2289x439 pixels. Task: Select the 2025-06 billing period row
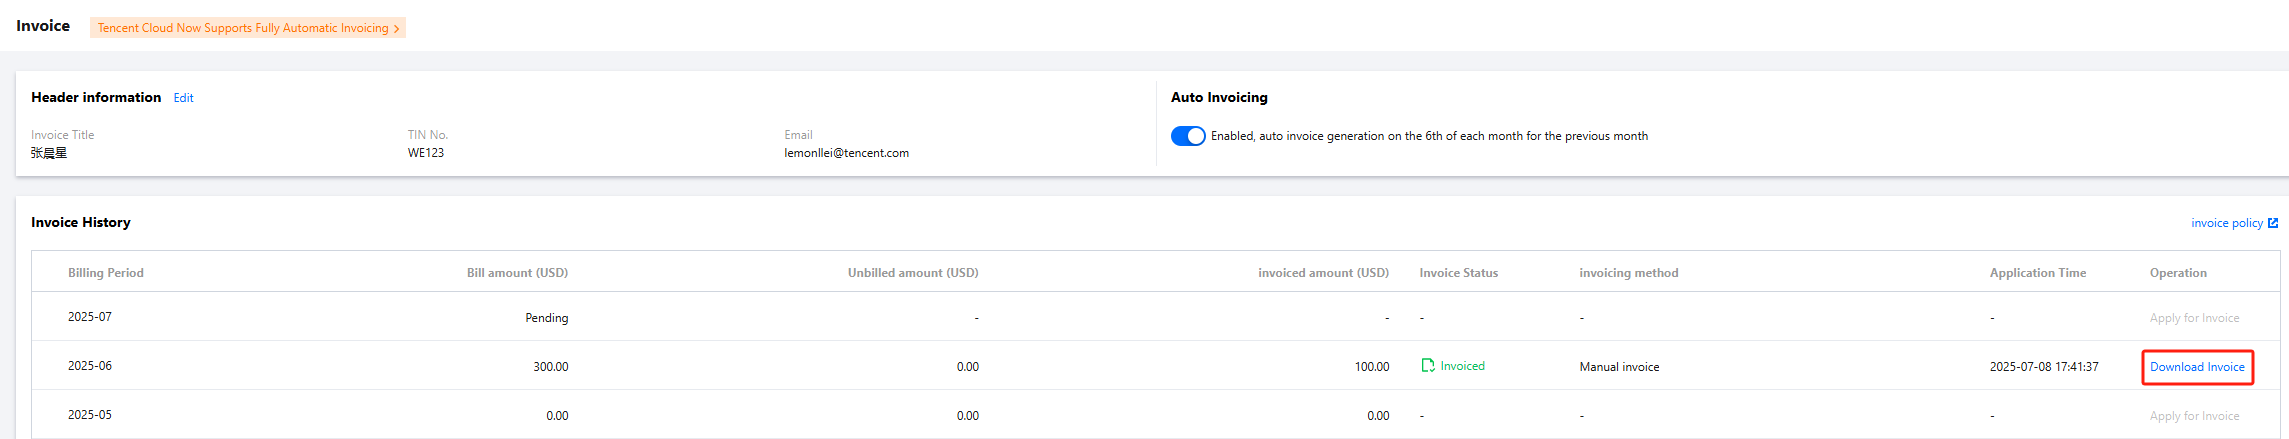pyautogui.click(x=90, y=366)
